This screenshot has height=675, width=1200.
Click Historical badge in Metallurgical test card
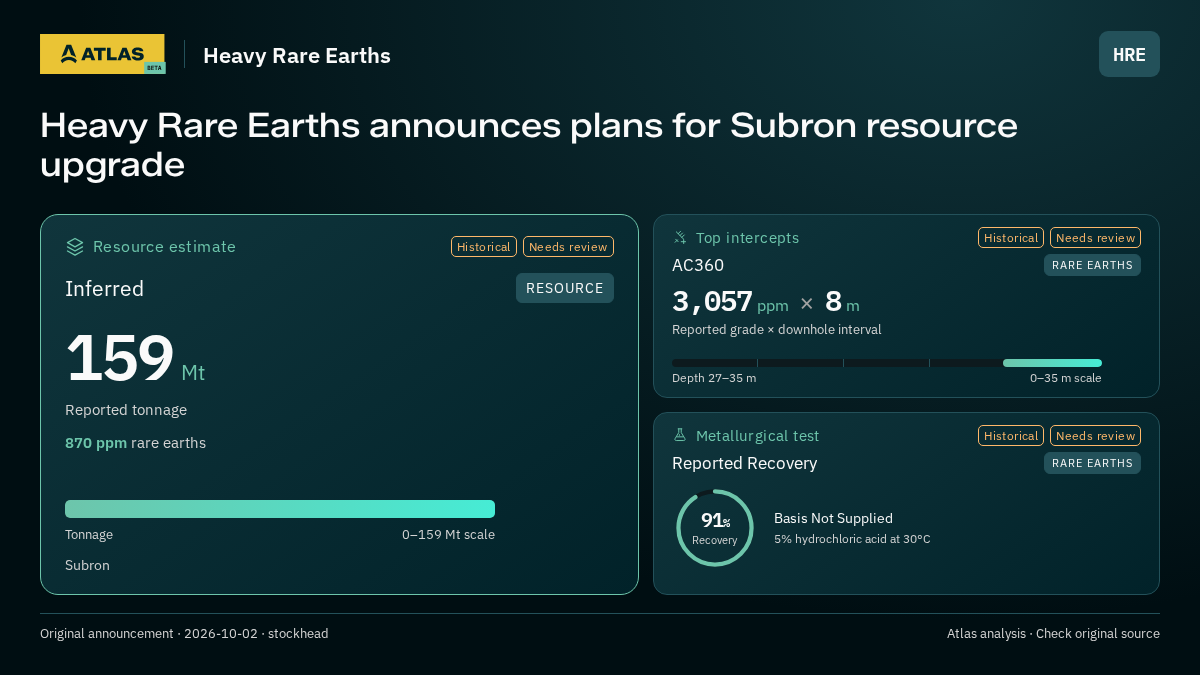(1011, 436)
